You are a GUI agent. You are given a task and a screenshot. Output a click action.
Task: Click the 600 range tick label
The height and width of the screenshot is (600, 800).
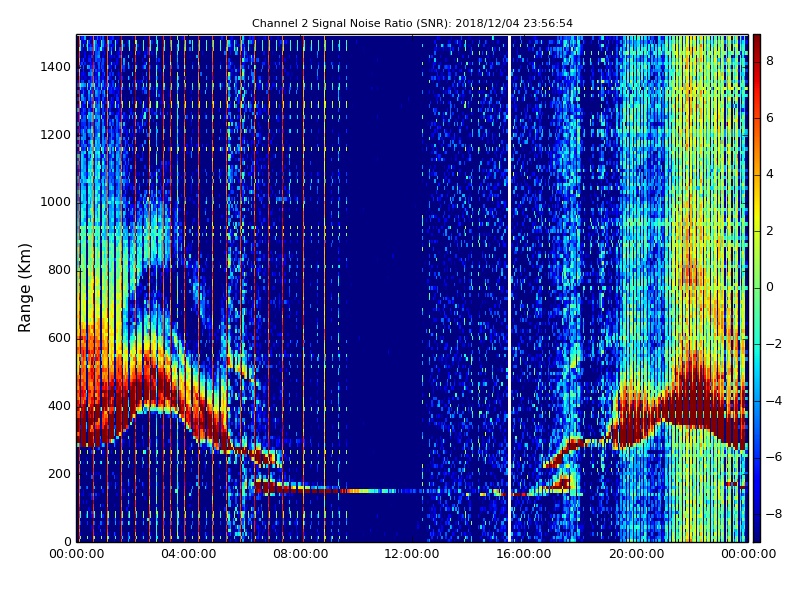59,338
